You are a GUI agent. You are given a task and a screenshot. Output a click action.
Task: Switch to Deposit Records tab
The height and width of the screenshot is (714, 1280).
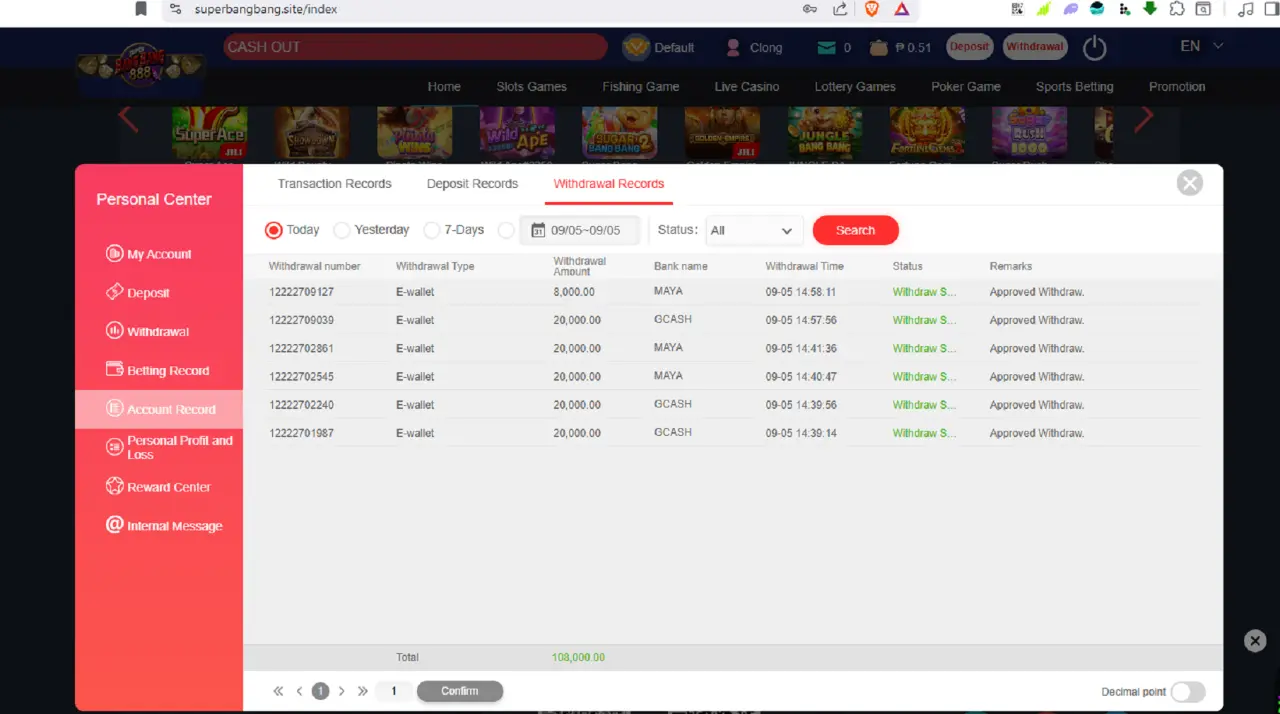click(x=472, y=184)
